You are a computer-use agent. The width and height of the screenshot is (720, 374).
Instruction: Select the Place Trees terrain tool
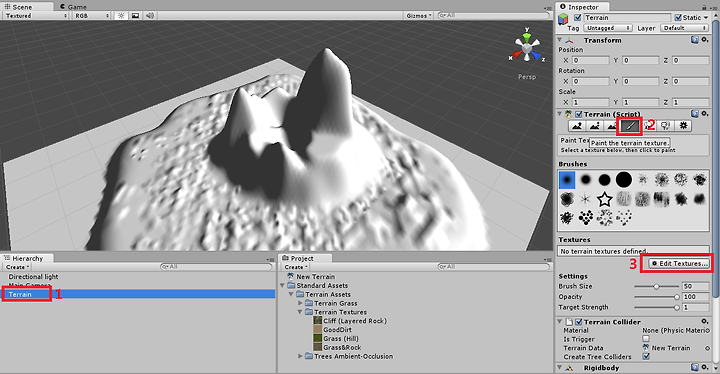tap(648, 125)
